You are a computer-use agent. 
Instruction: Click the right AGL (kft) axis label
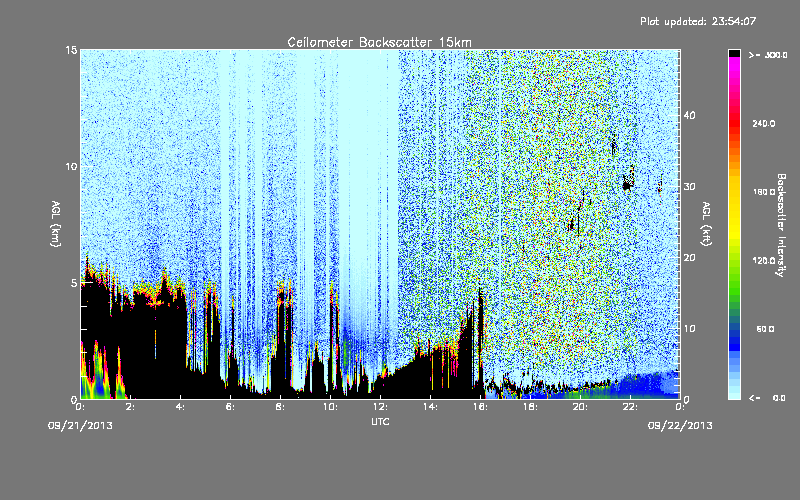[x=707, y=224]
